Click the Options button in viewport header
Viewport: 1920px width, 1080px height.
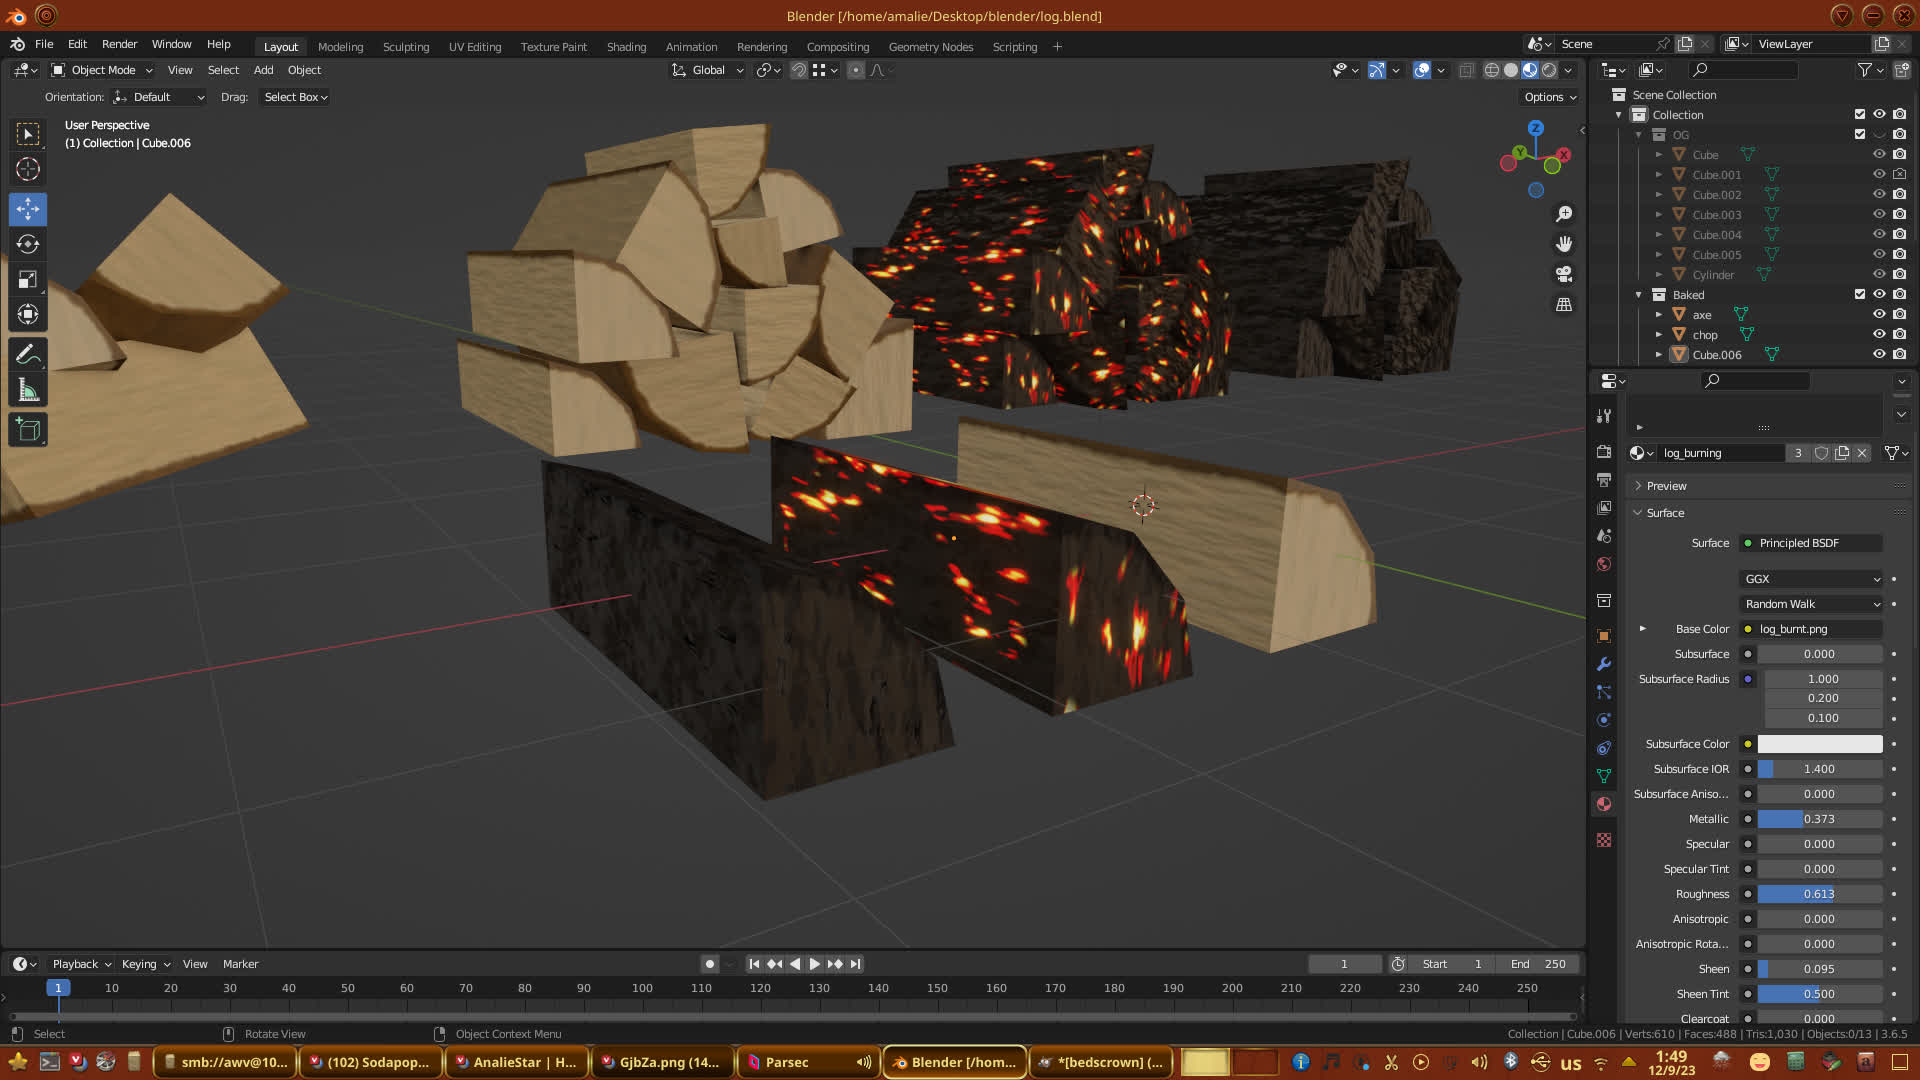(x=1549, y=97)
